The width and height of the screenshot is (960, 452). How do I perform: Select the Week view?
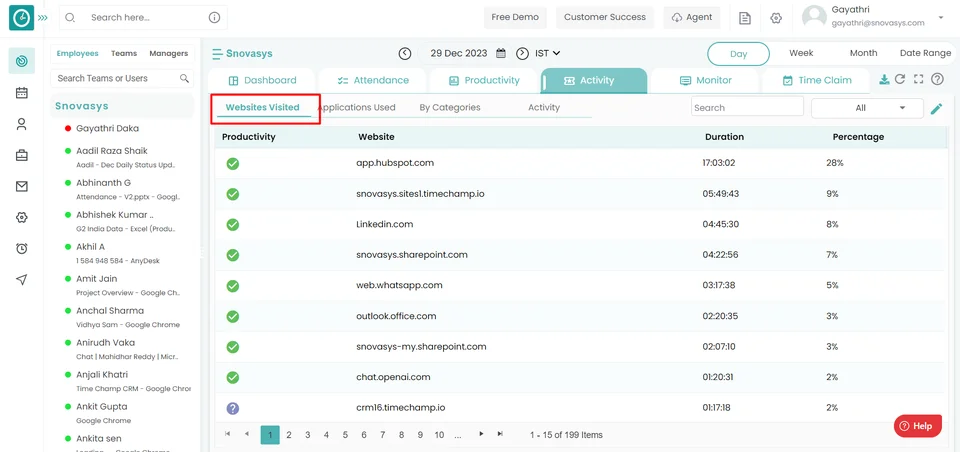tap(801, 53)
